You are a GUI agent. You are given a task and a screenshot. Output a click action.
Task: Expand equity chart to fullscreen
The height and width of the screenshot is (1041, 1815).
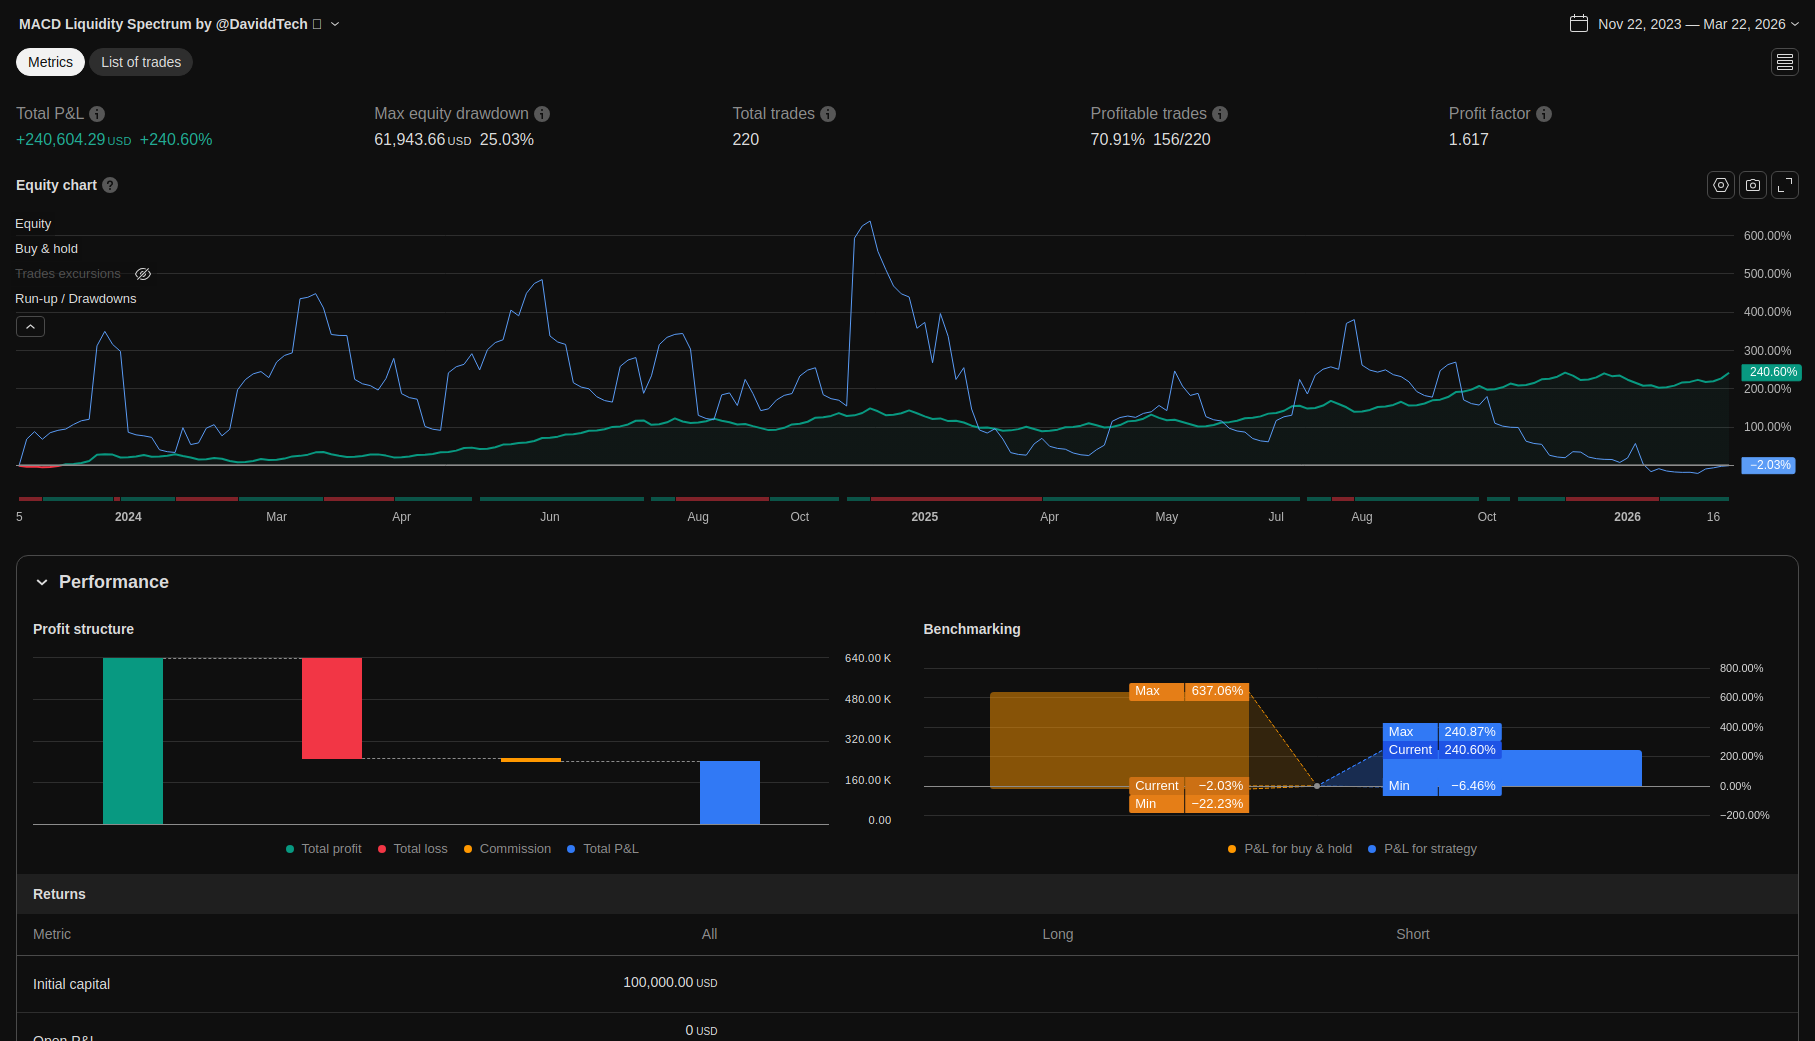[1785, 185]
